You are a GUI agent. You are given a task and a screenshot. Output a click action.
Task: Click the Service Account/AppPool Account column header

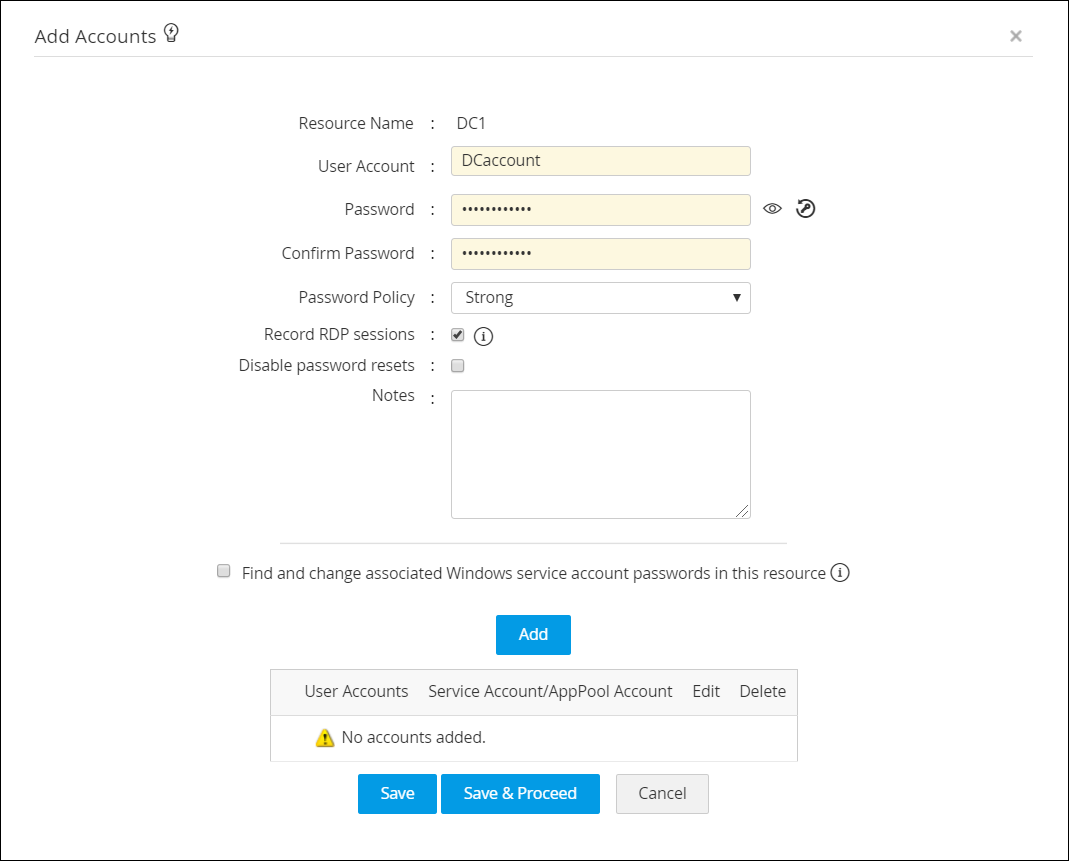pyautogui.click(x=550, y=691)
